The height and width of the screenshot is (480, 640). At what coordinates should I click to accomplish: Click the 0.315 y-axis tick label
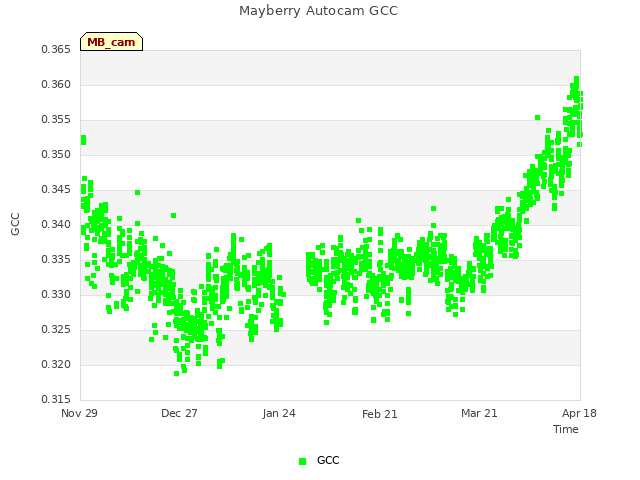click(x=56, y=399)
